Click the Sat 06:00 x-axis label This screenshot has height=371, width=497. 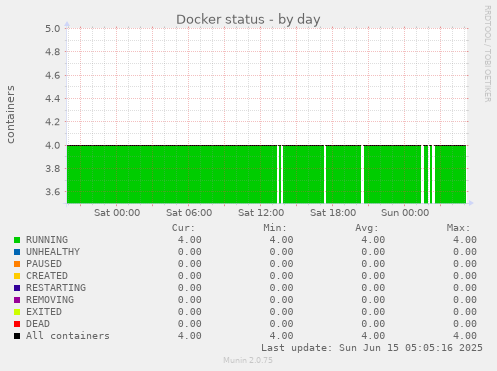(189, 213)
